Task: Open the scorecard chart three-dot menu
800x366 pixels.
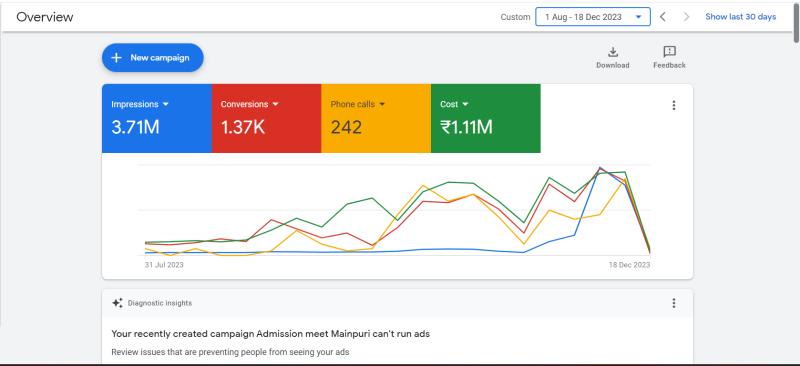Action: [x=673, y=105]
